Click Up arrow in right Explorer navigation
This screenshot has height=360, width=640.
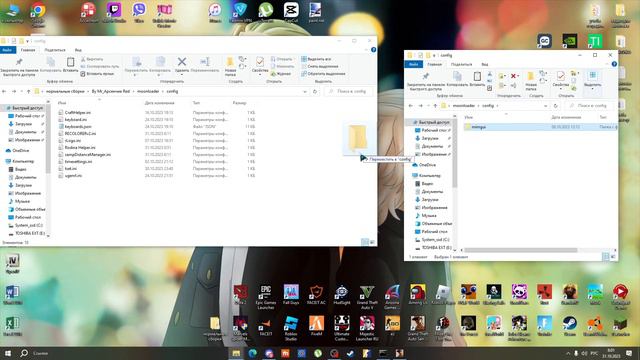coord(435,106)
